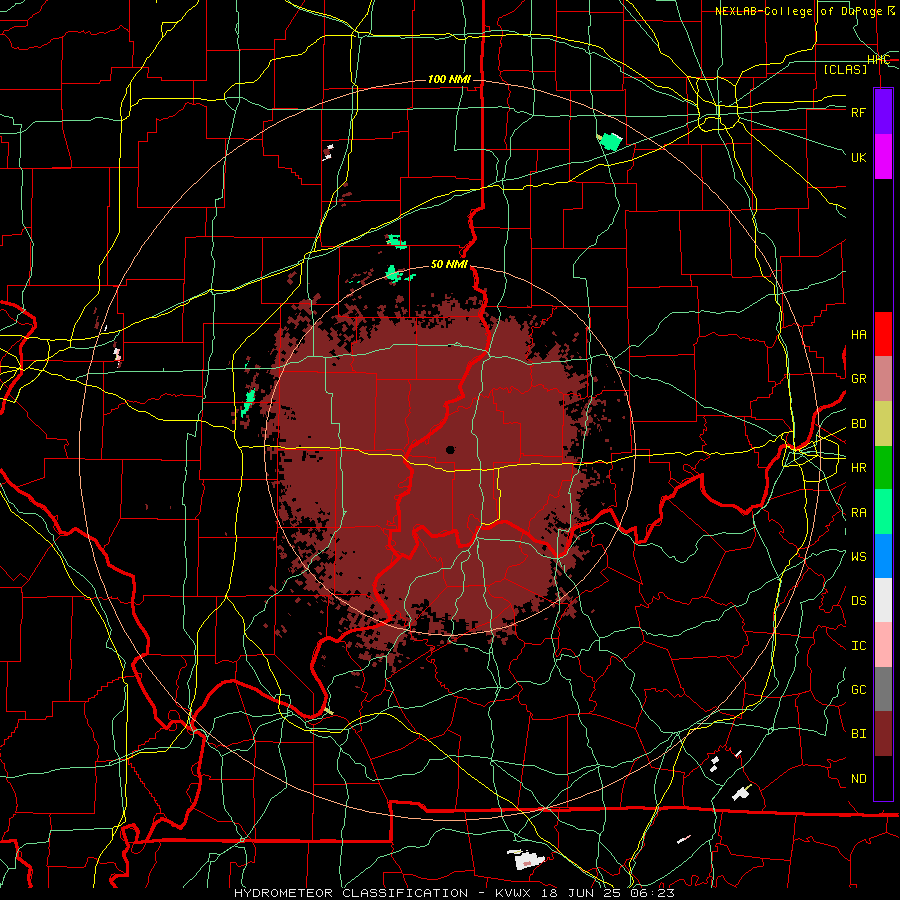Click the 100 NMI range ring label

pyautogui.click(x=449, y=79)
